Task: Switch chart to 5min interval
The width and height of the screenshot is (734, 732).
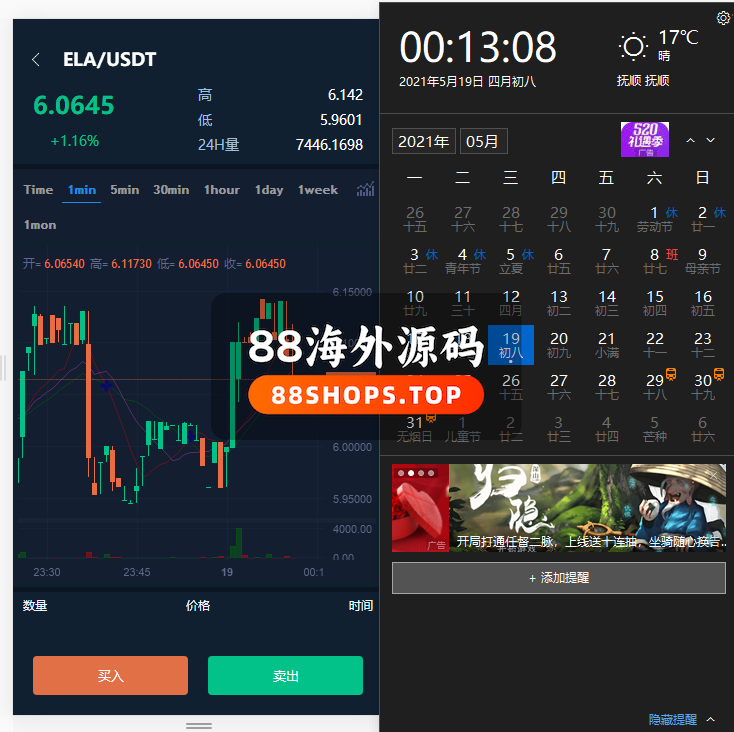Action: coord(125,190)
